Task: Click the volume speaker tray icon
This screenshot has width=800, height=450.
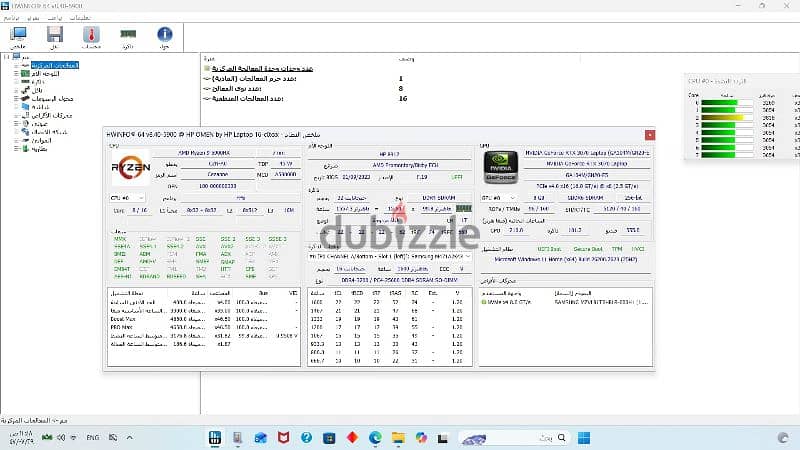Action: (61, 437)
